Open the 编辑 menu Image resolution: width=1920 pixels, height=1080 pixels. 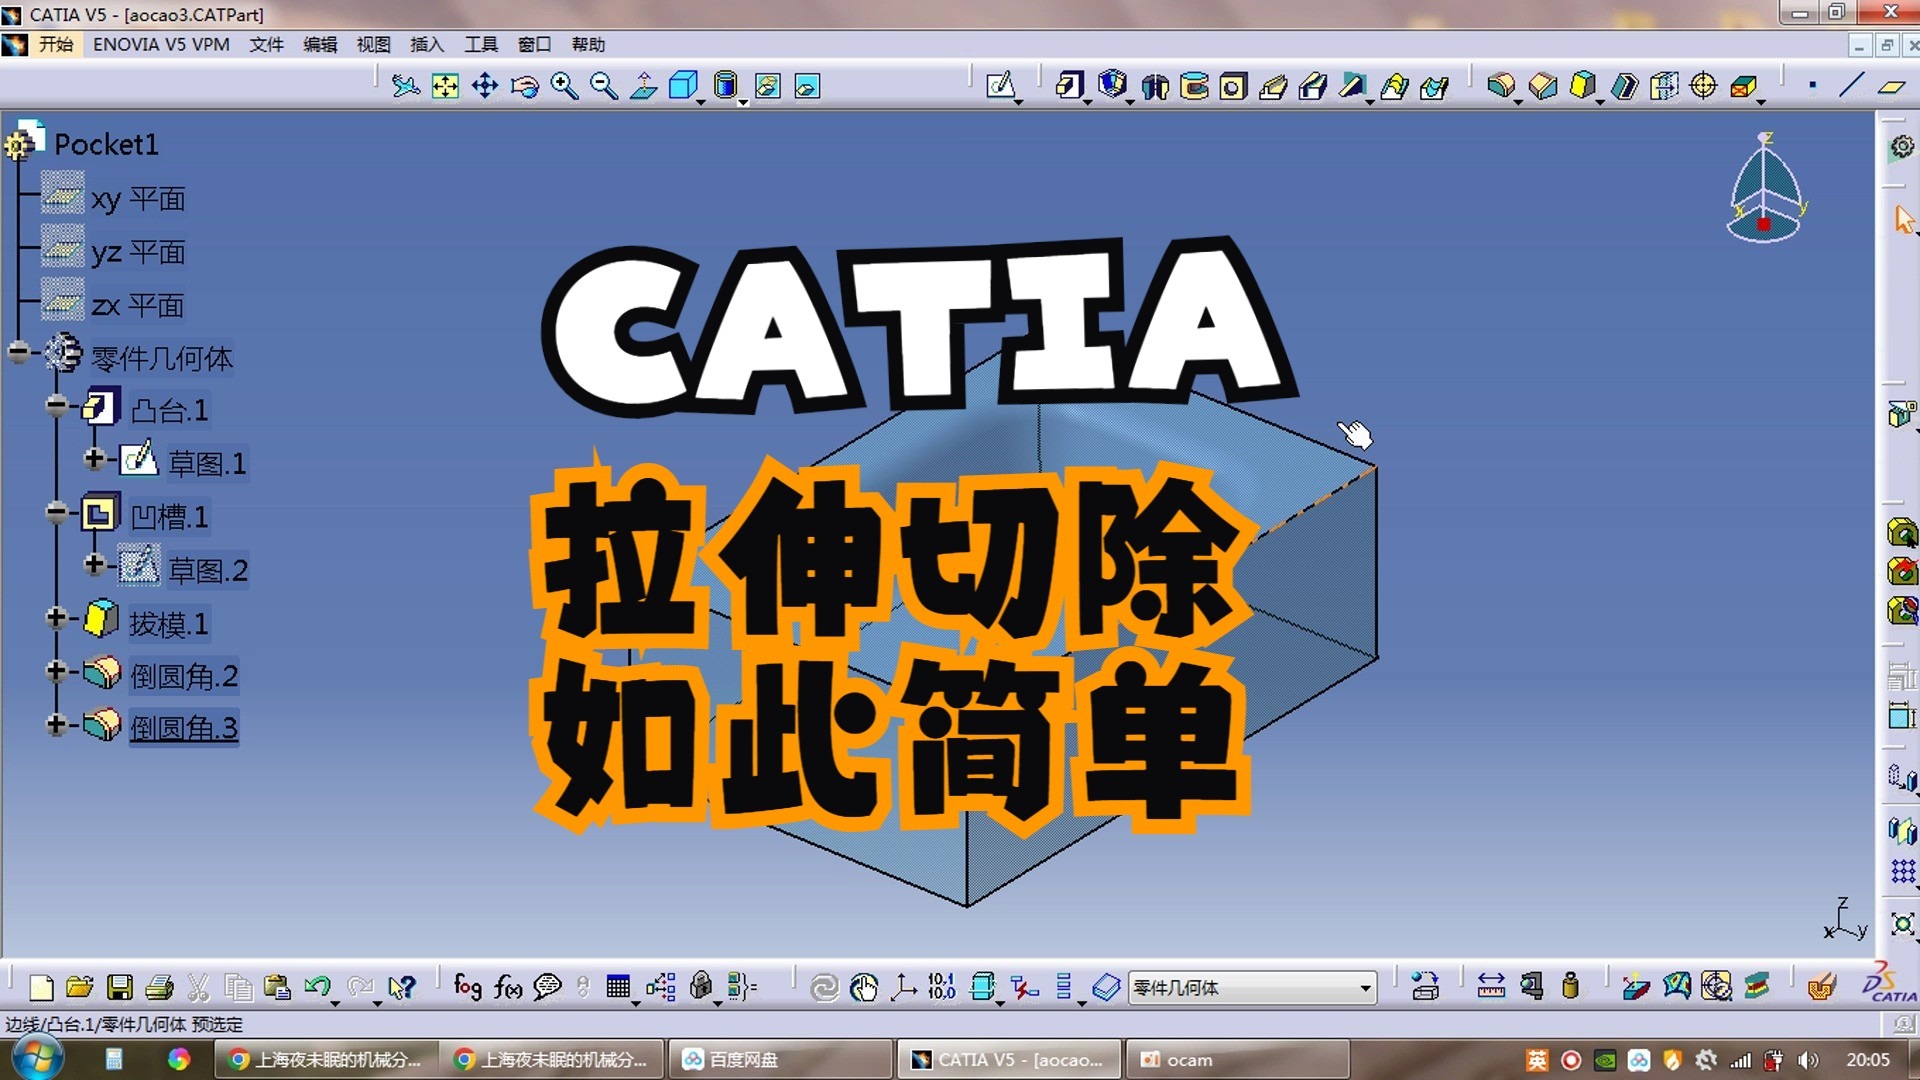tap(320, 44)
